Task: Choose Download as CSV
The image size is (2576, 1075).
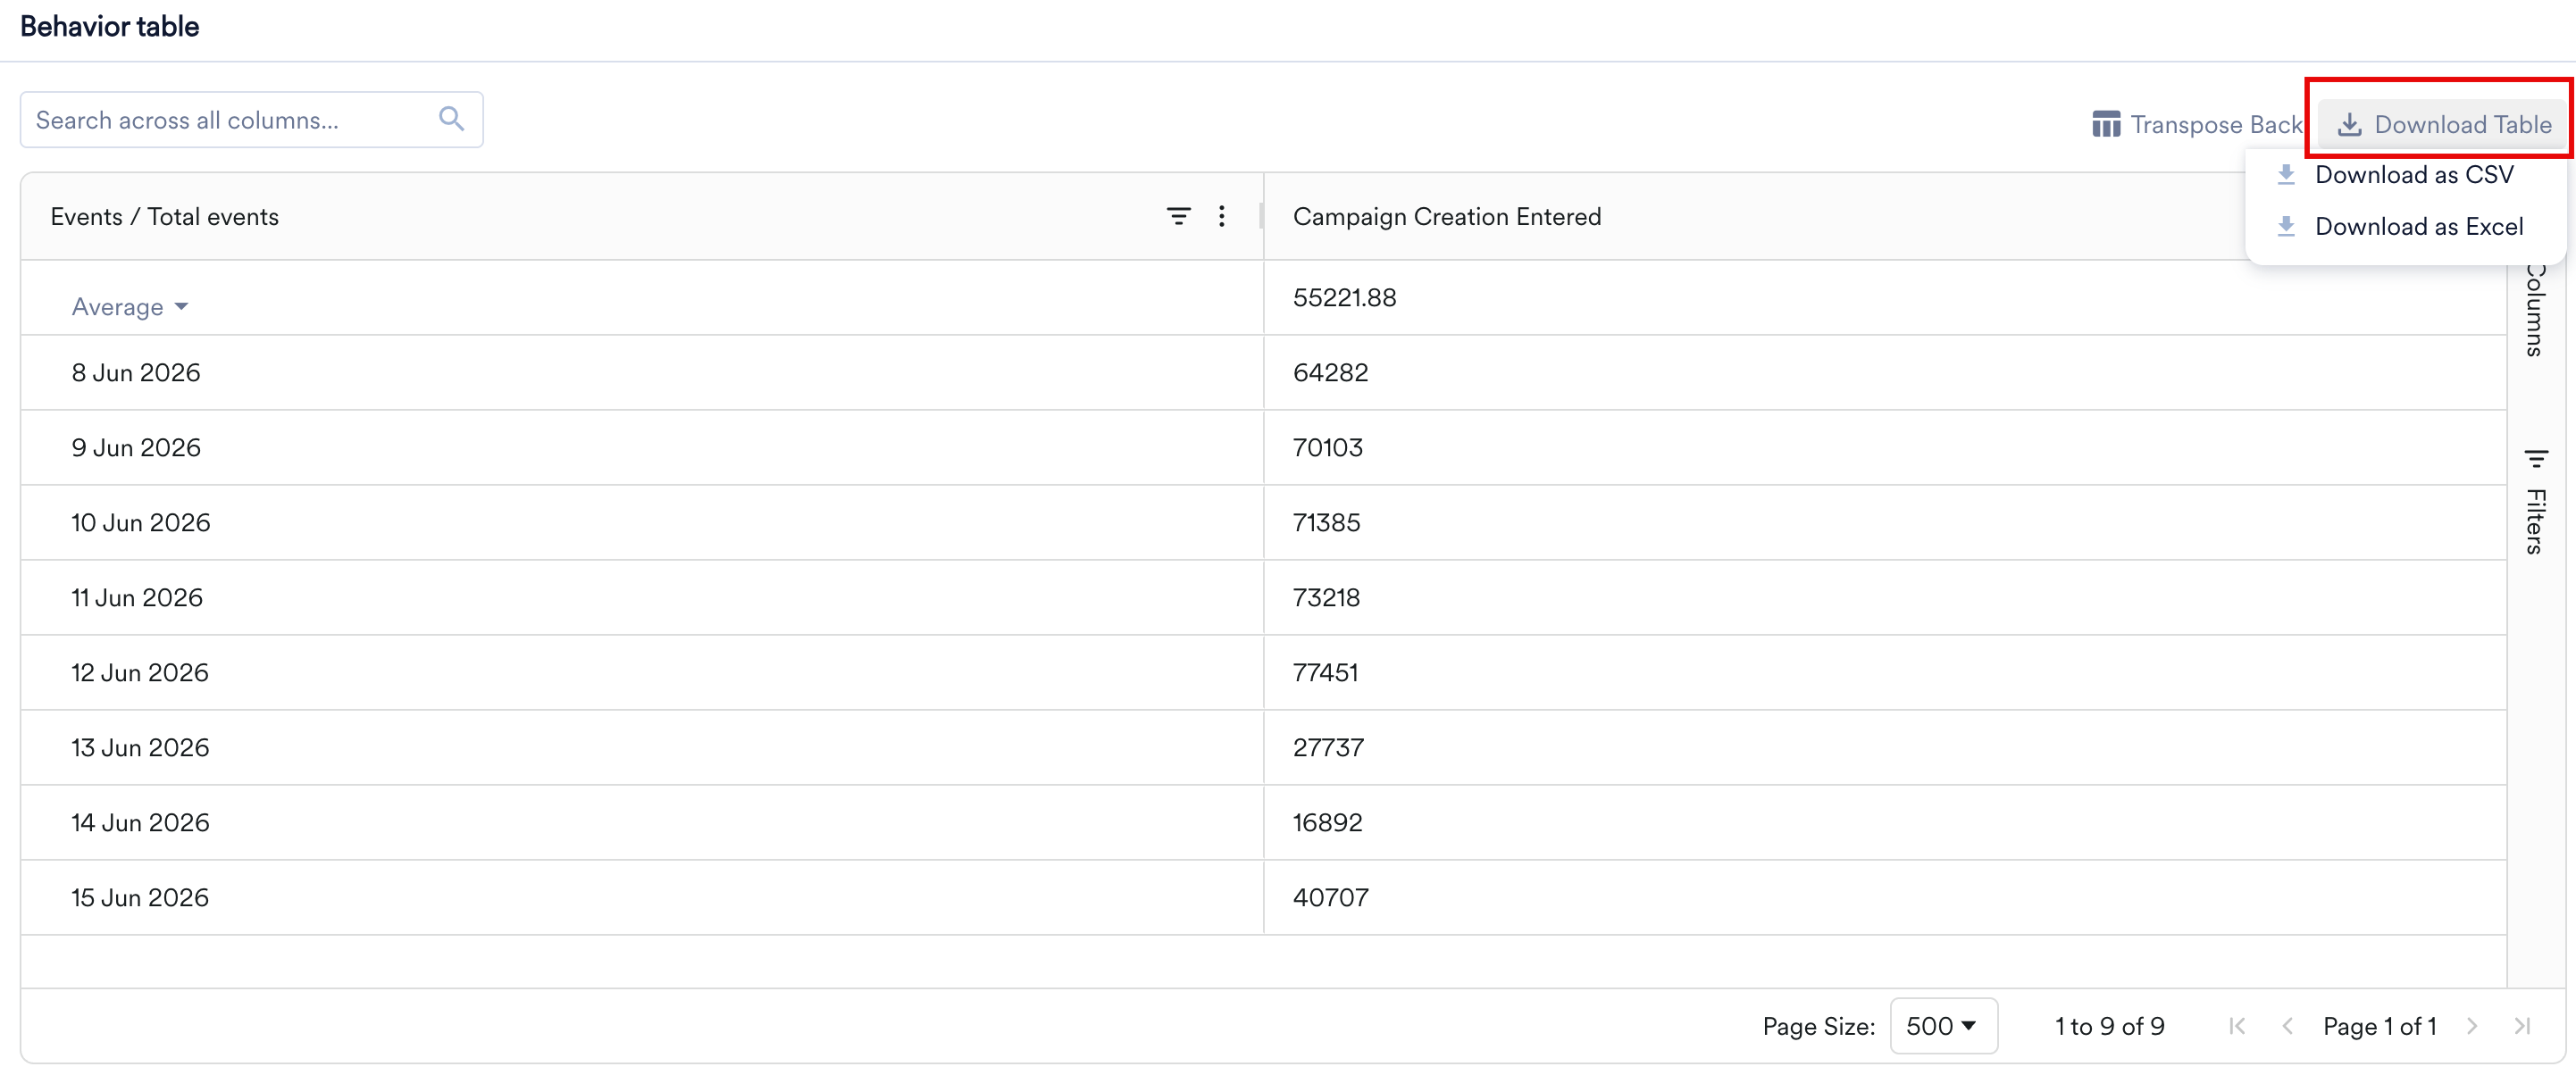Action: [2405, 174]
